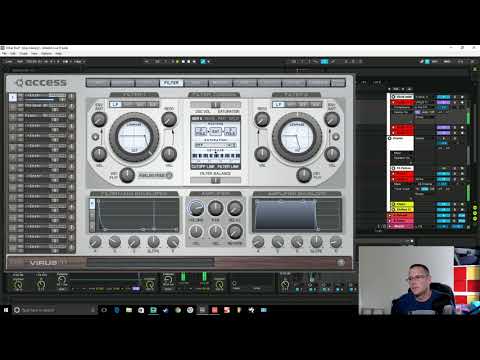
Task: Open first part's patch menu arrow
Action: 71,97
